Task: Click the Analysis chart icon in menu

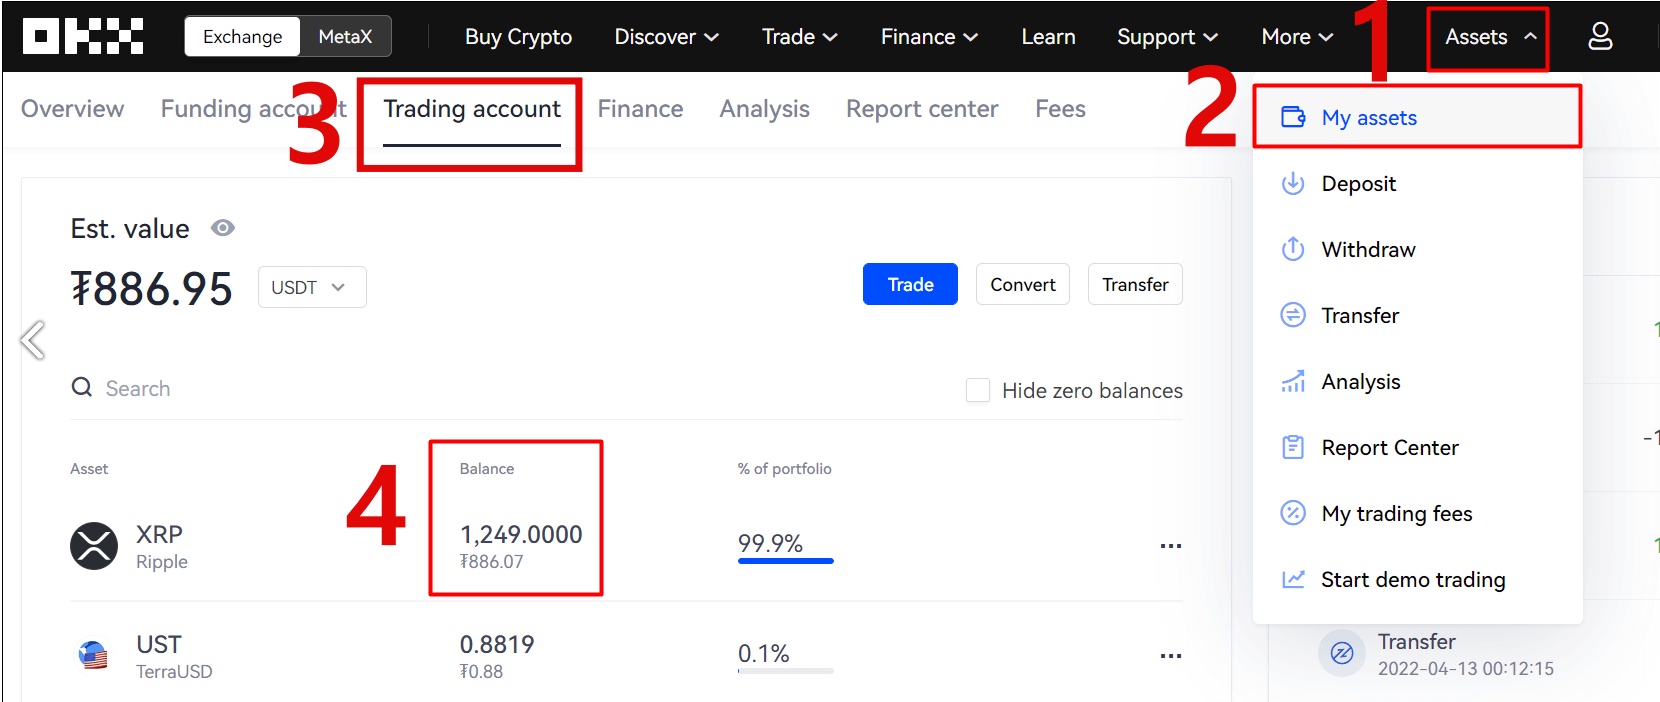Action: 1293,381
